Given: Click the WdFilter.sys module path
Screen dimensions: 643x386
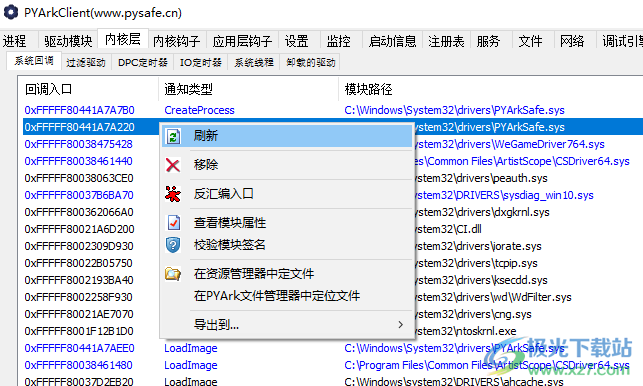Looking at the screenshot, I should [493, 297].
